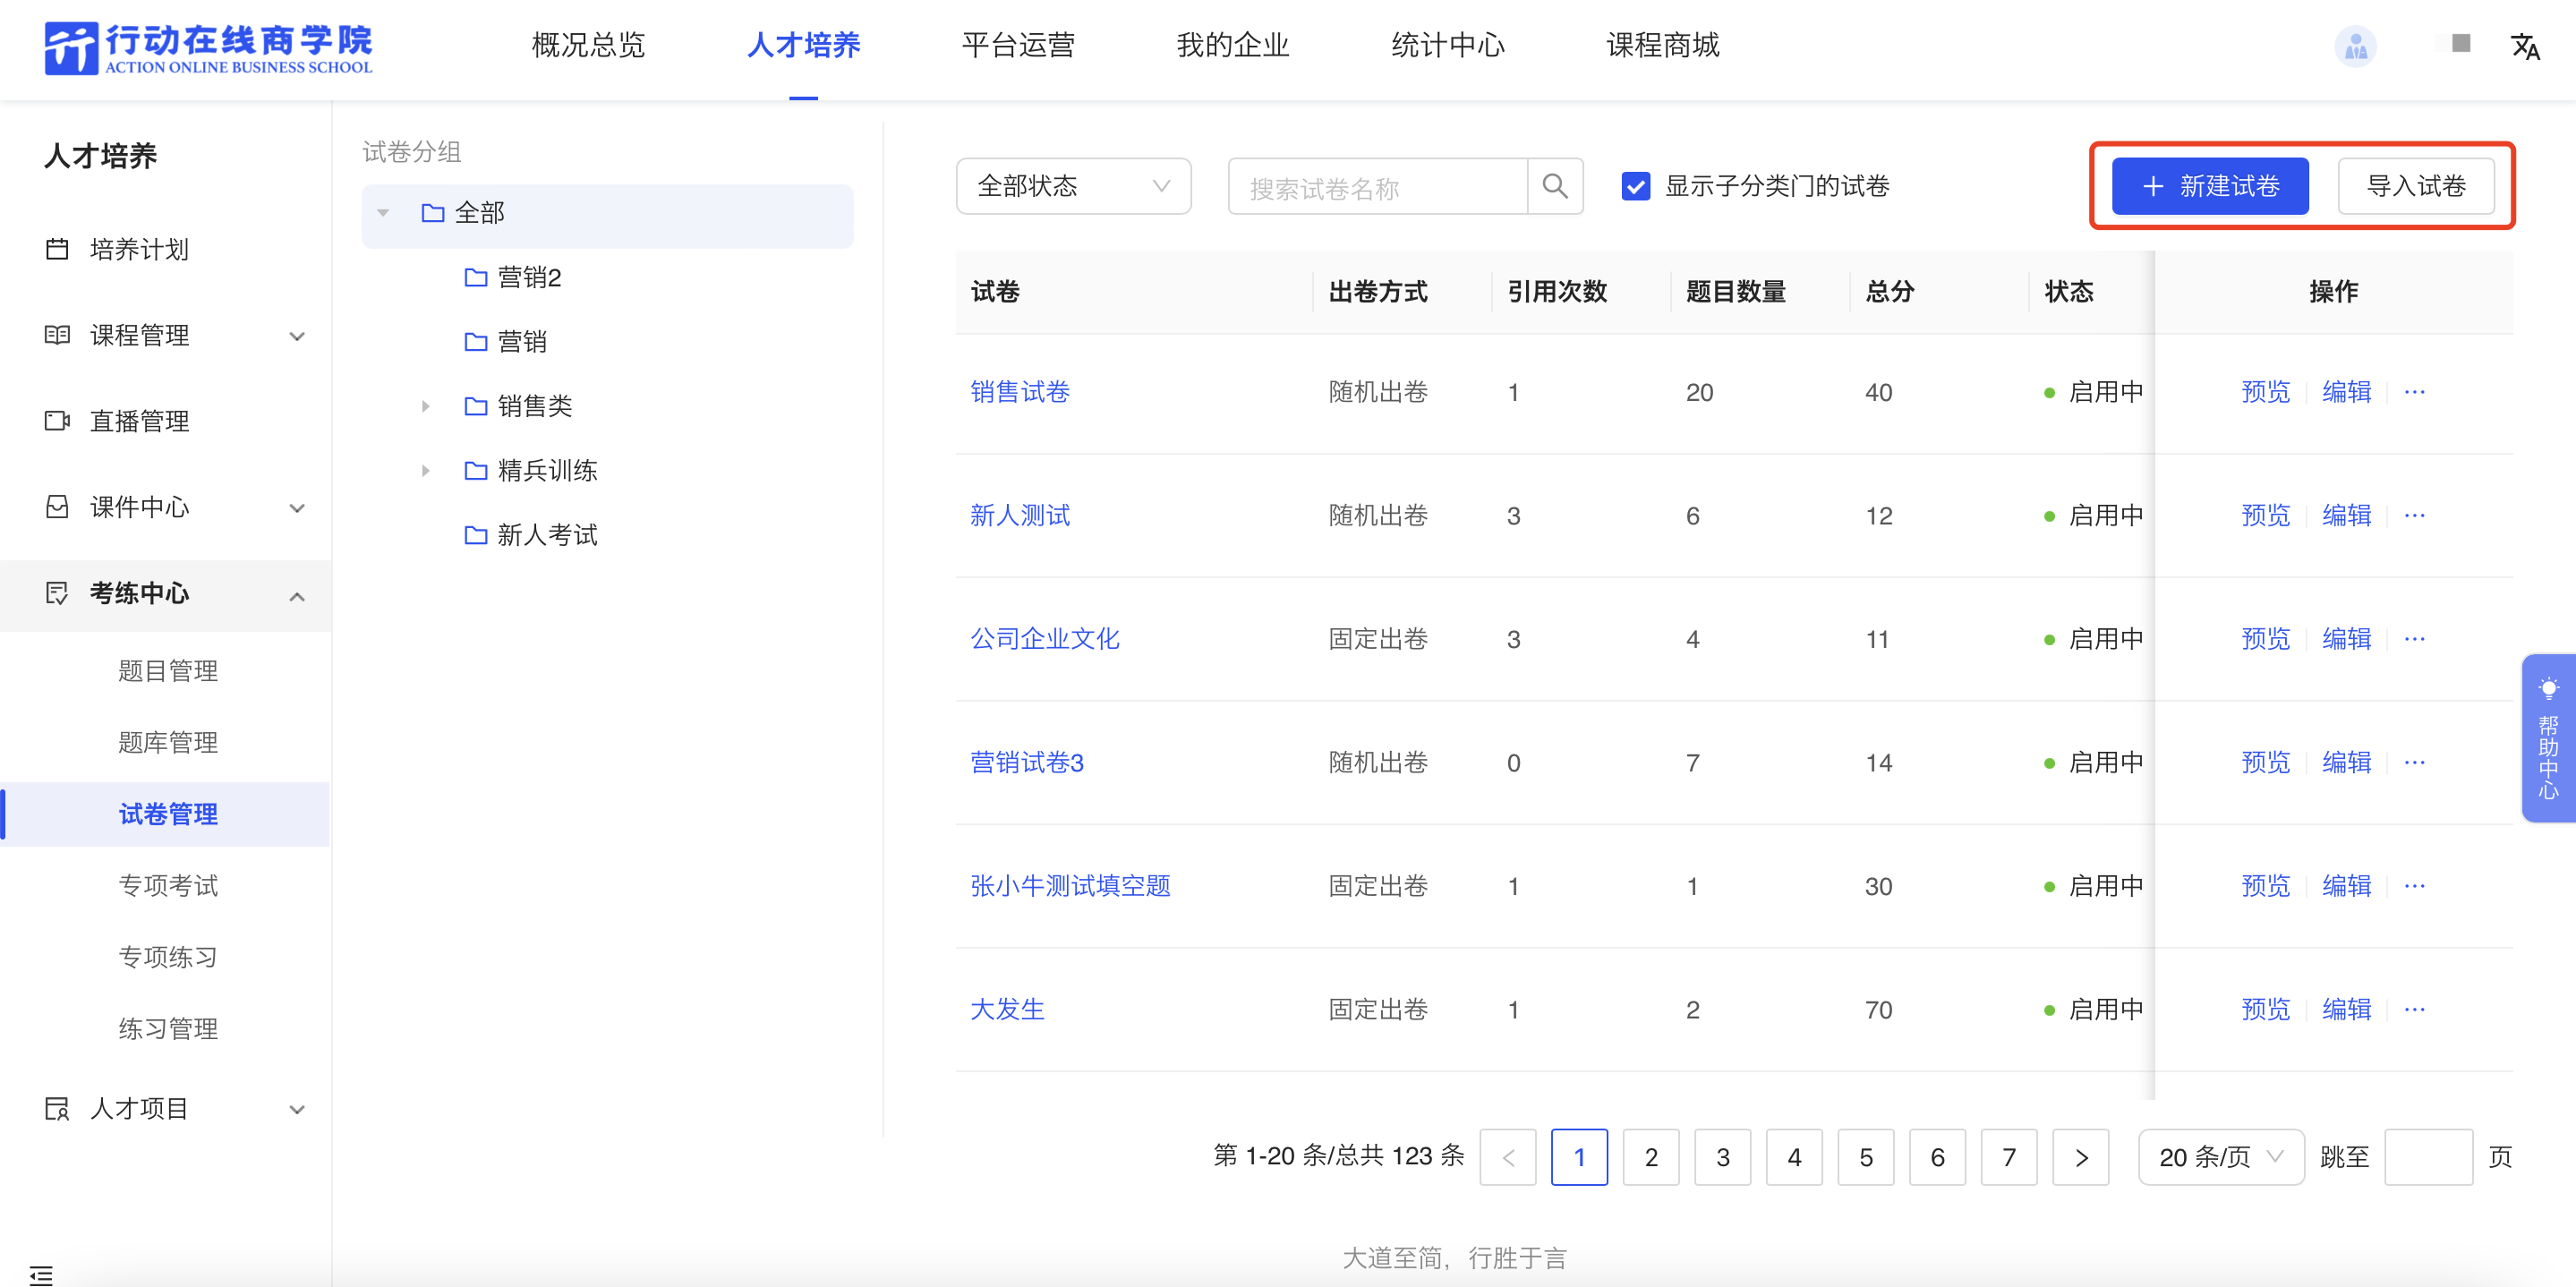Screen dimensions: 2576x1287
Task: Preview the 营销试卷3 paper
Action: point(2265,762)
